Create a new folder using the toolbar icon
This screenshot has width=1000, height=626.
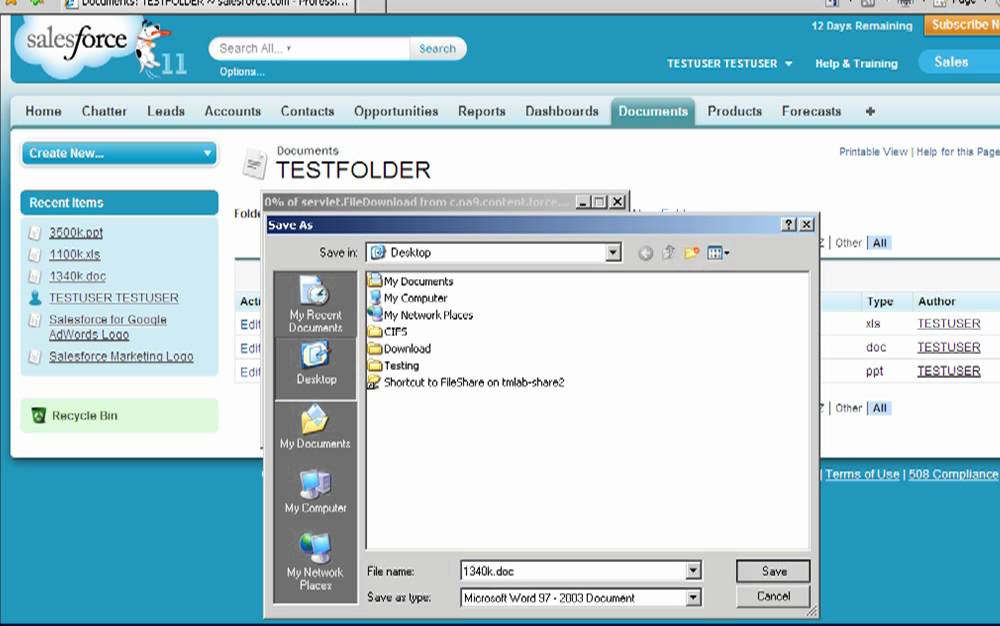point(691,253)
